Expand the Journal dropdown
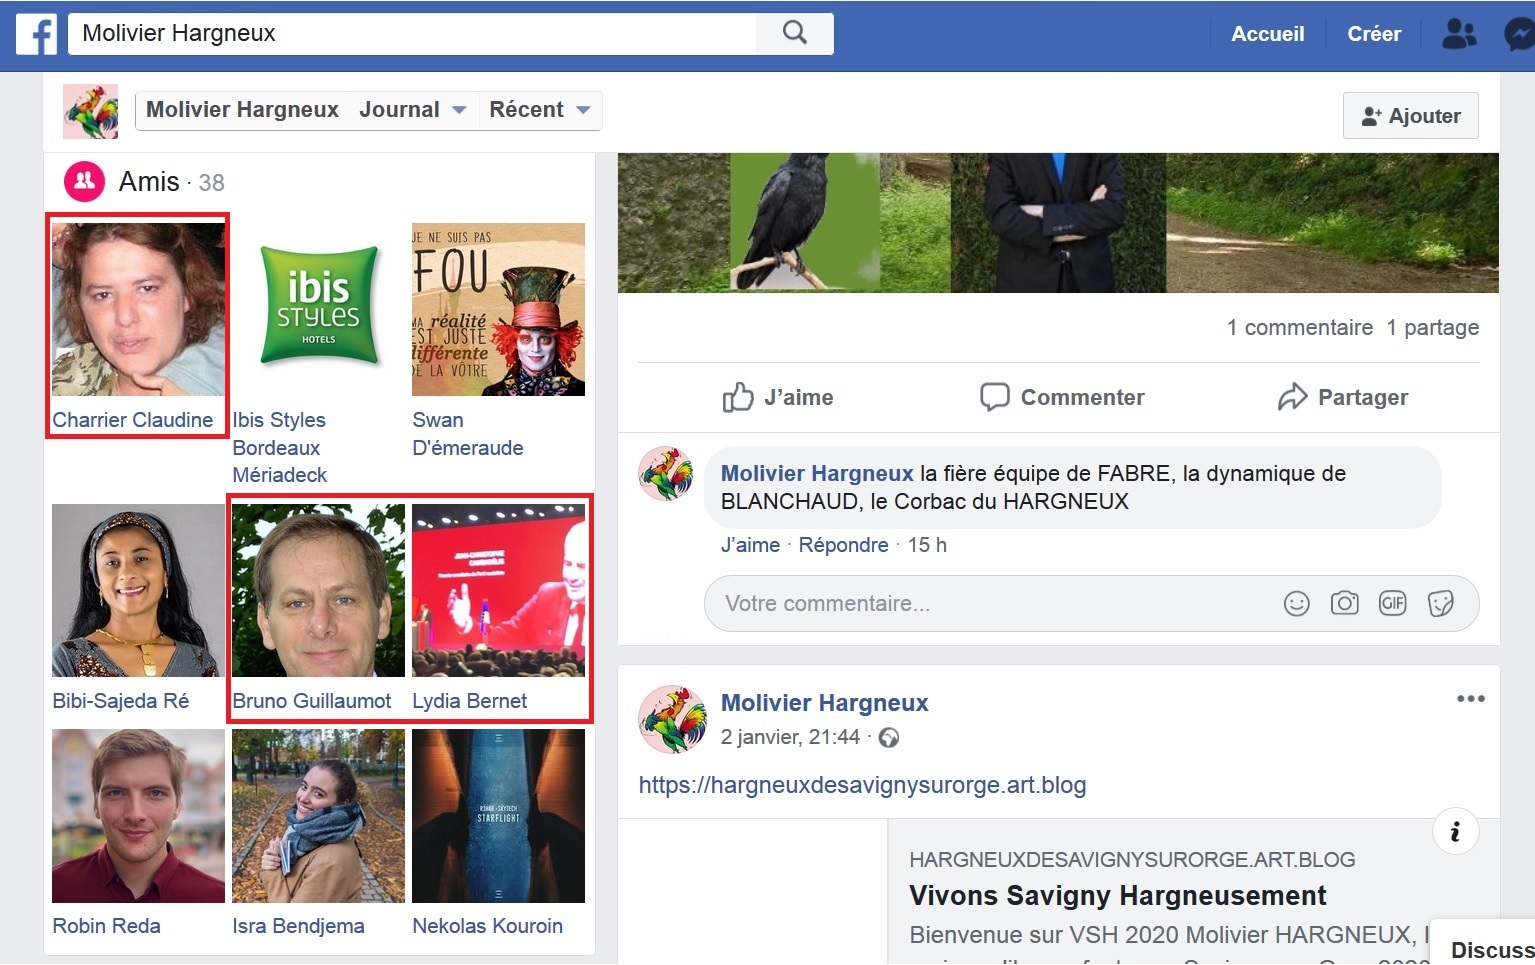The height and width of the screenshot is (965, 1535). tap(413, 110)
